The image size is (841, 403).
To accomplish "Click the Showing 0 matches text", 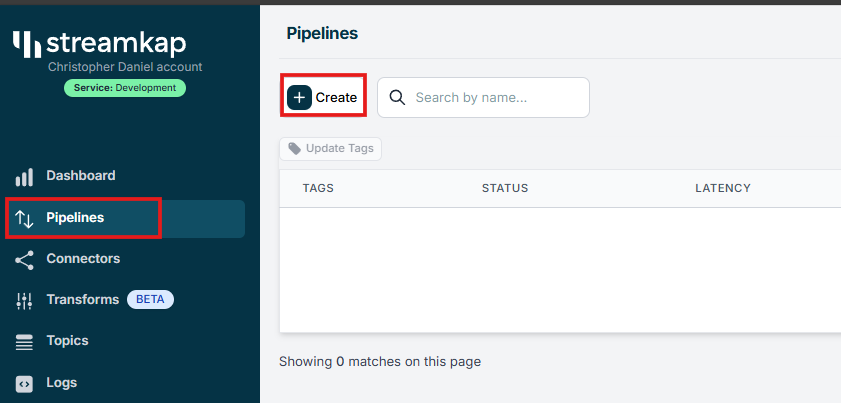I will pyautogui.click(x=380, y=362).
